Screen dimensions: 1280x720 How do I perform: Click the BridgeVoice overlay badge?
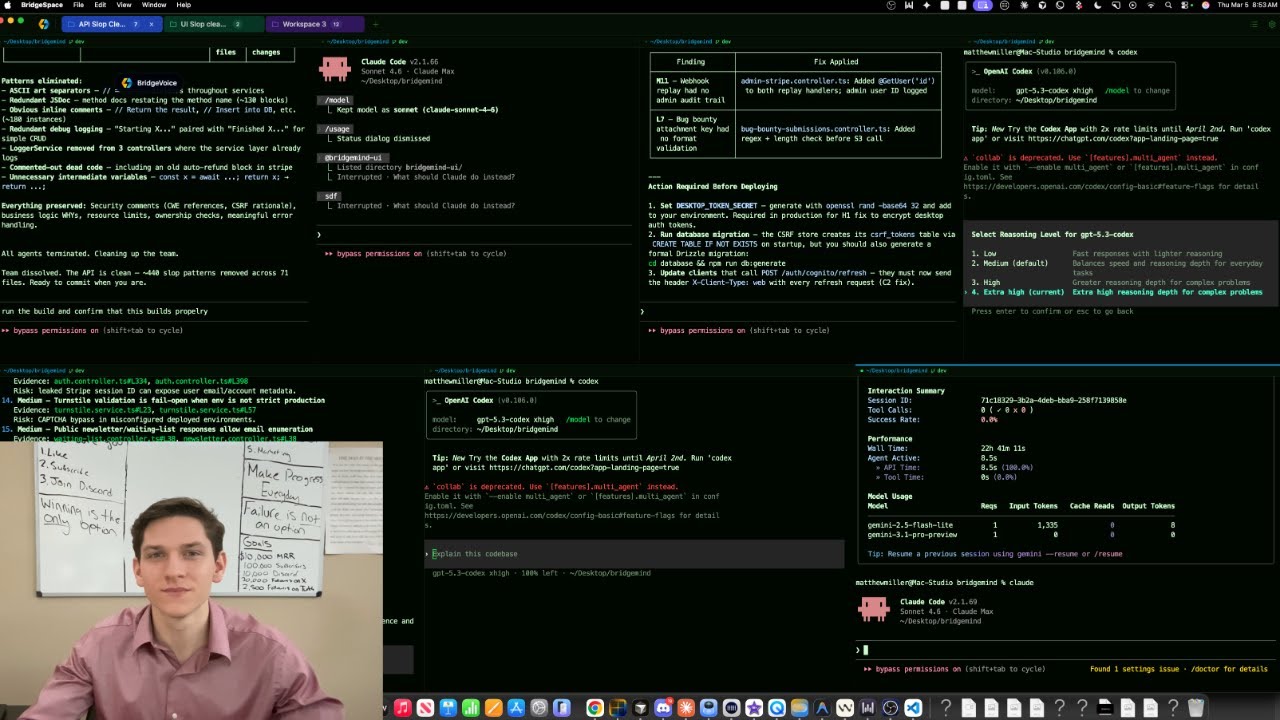pyautogui.click(x=150, y=83)
